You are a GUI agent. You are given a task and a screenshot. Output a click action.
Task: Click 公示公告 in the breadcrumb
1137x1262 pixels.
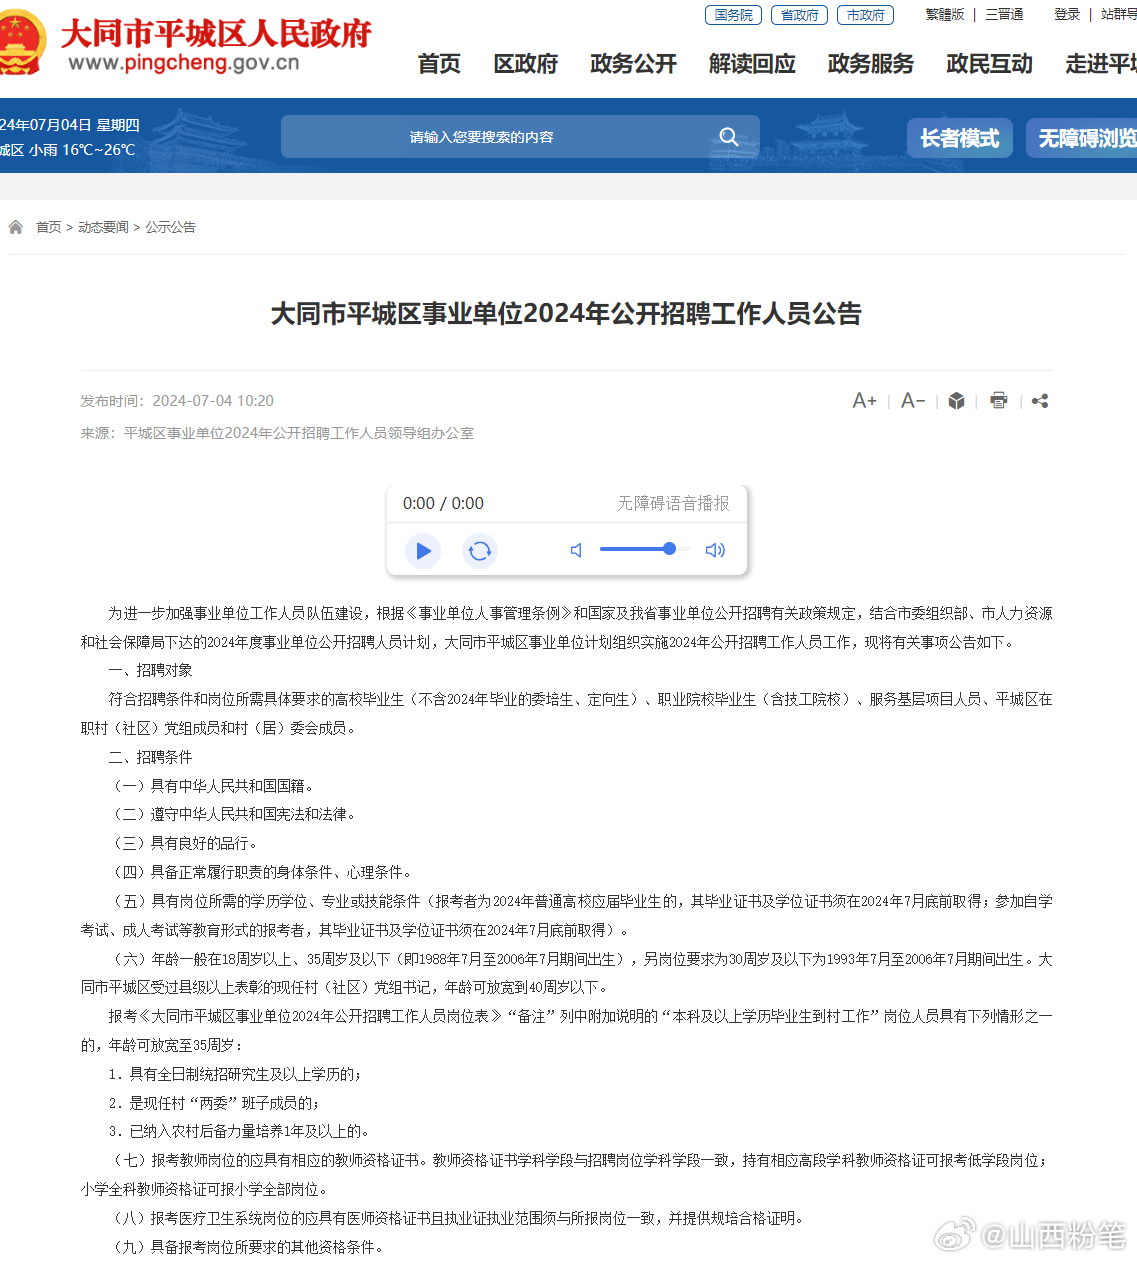pos(171,227)
